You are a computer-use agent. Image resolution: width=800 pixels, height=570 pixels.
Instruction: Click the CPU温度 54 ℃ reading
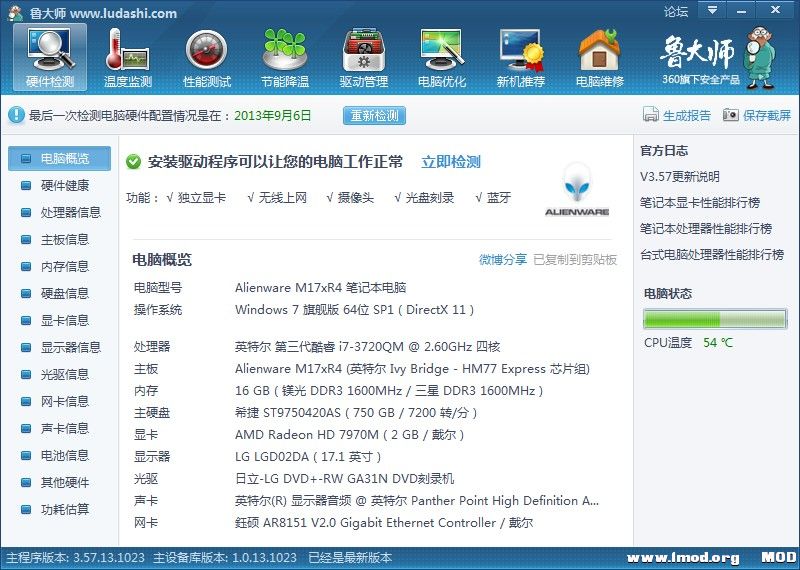coord(688,342)
